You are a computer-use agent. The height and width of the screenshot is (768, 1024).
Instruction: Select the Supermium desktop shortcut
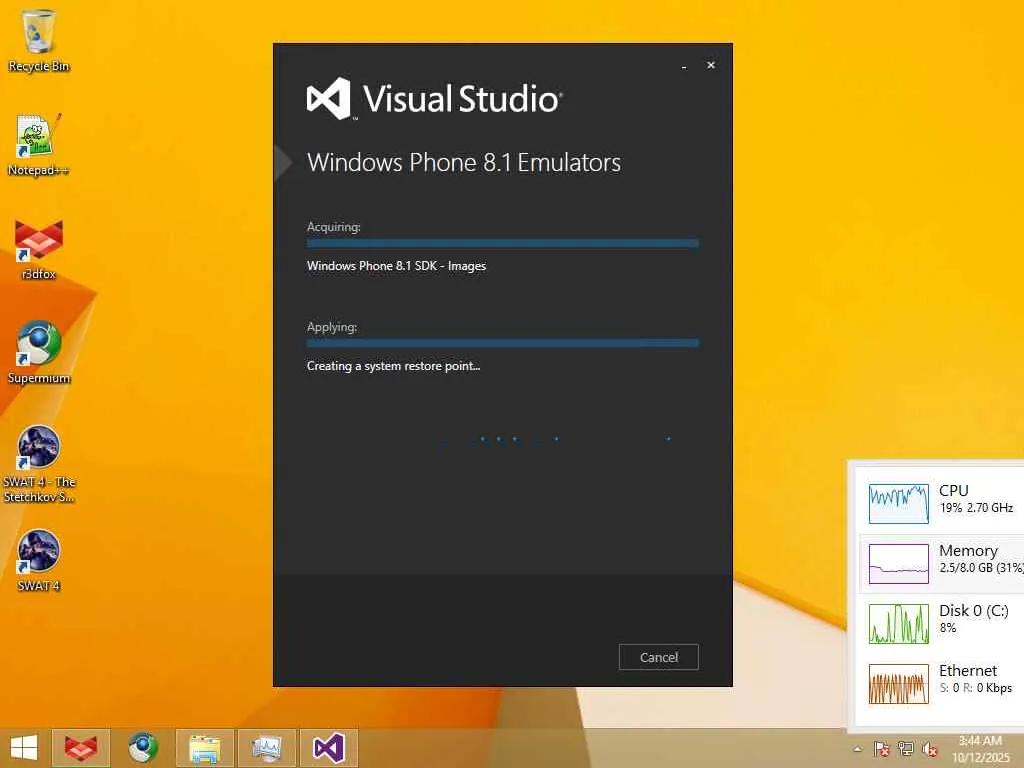[x=39, y=353]
